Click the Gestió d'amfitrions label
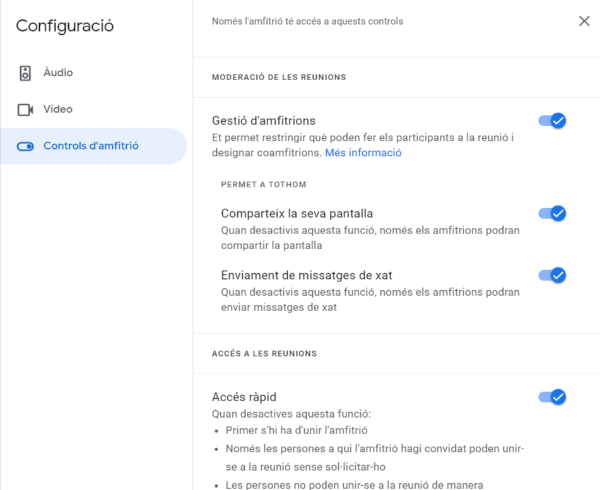Screen dimensions: 600x490 click(x=264, y=121)
